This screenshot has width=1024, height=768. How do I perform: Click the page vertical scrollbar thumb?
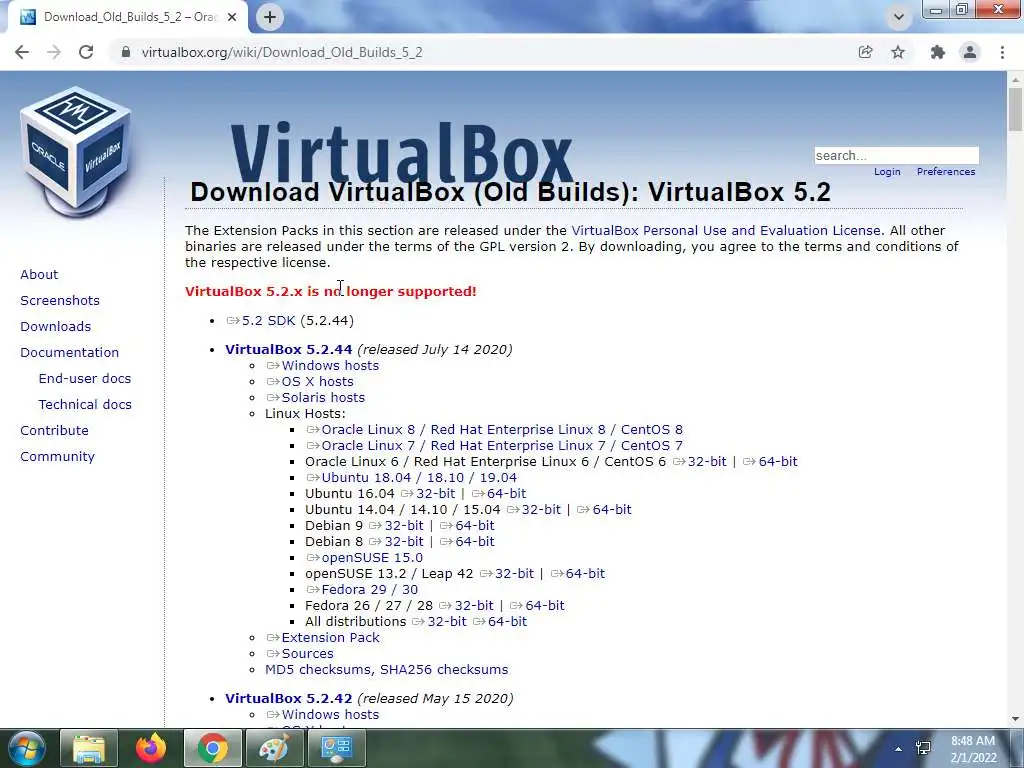click(x=1015, y=110)
